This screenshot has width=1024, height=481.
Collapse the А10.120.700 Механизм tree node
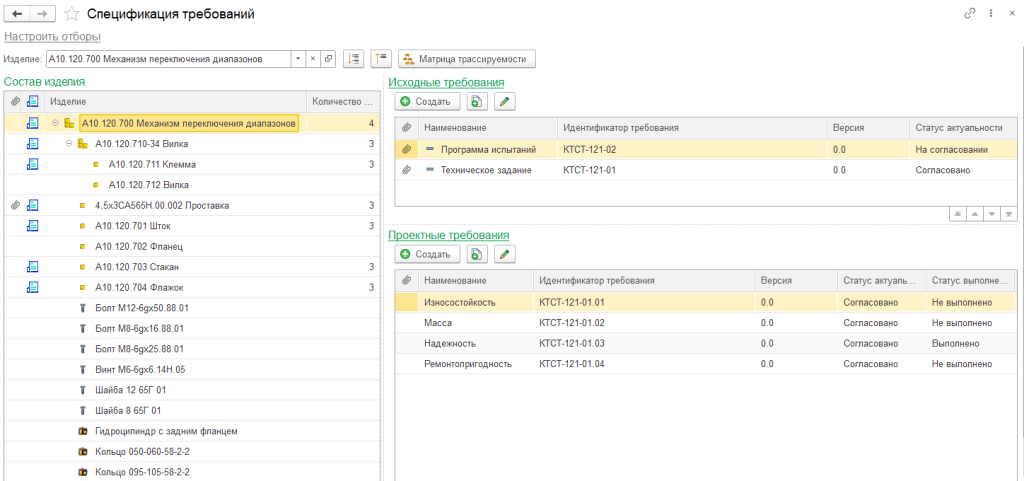[55, 124]
